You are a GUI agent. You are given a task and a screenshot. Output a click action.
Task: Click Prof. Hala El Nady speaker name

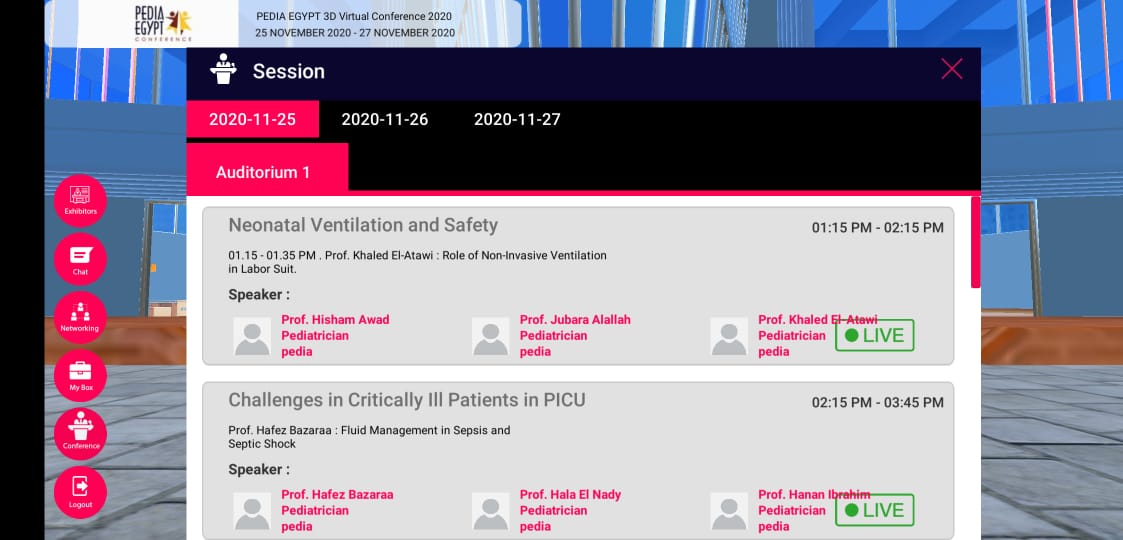click(x=570, y=495)
